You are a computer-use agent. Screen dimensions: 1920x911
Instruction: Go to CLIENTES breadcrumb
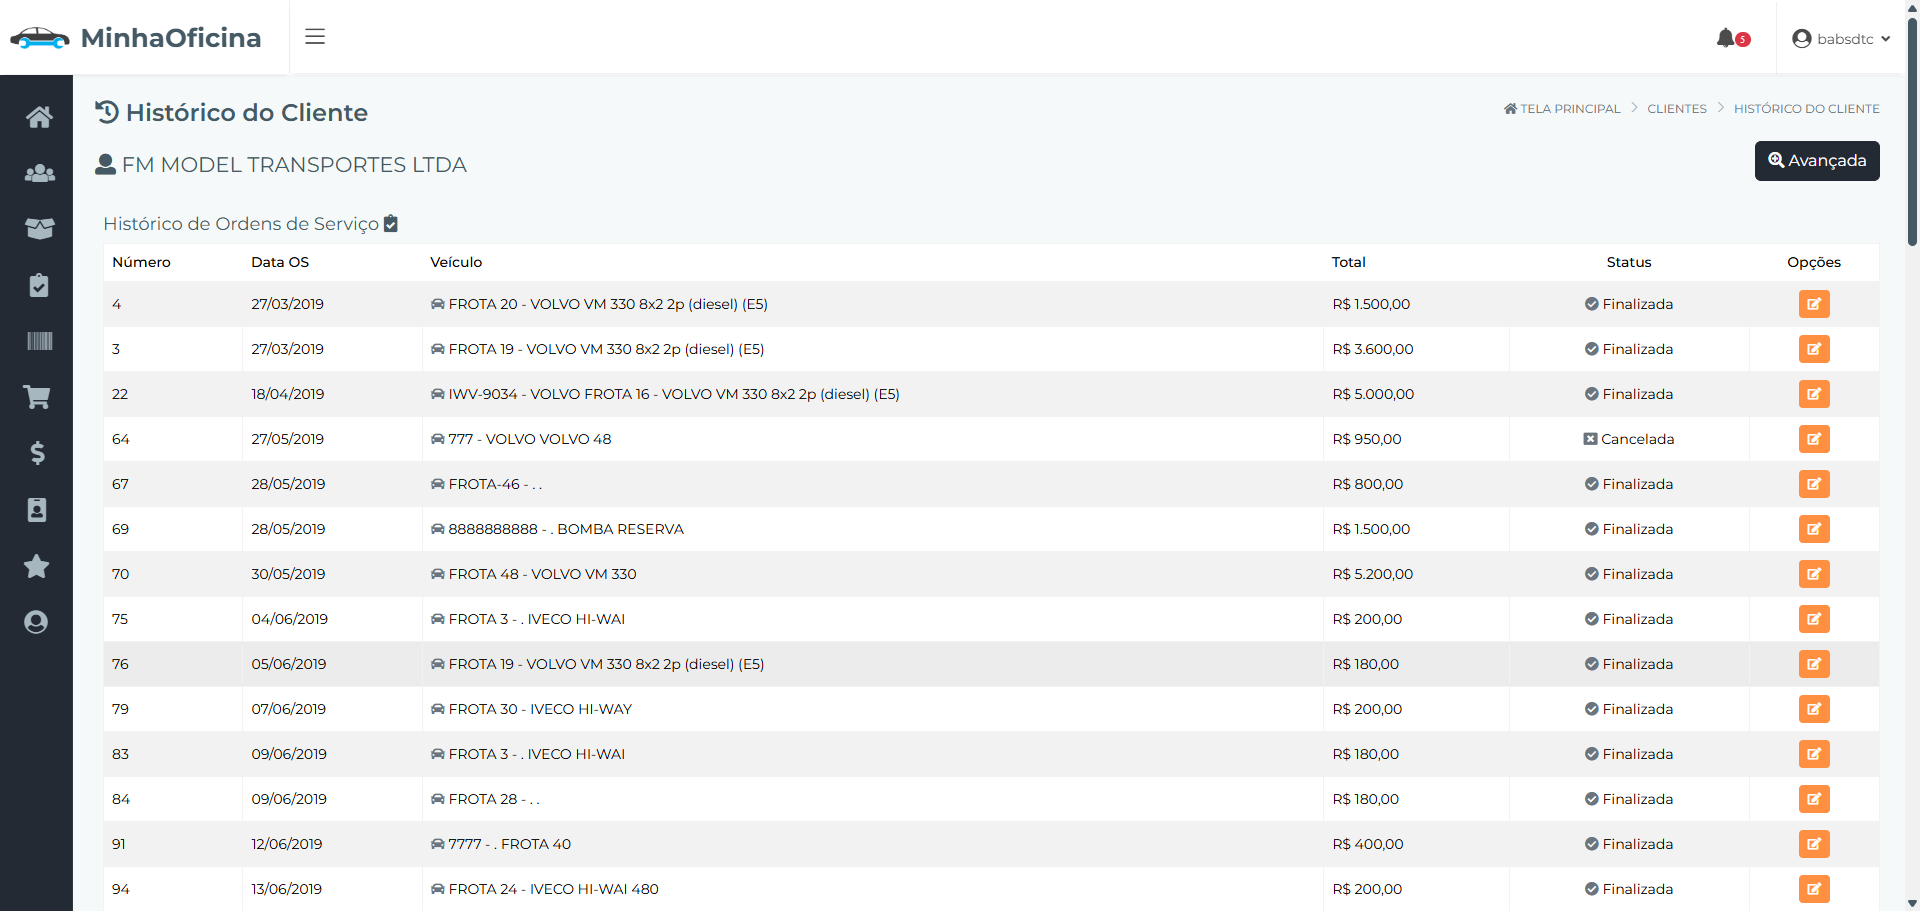coord(1677,108)
